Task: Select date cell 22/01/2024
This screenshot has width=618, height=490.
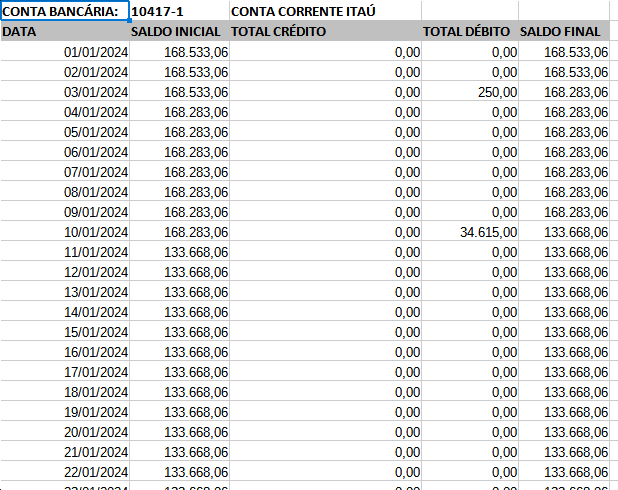Action: pyautogui.click(x=65, y=472)
